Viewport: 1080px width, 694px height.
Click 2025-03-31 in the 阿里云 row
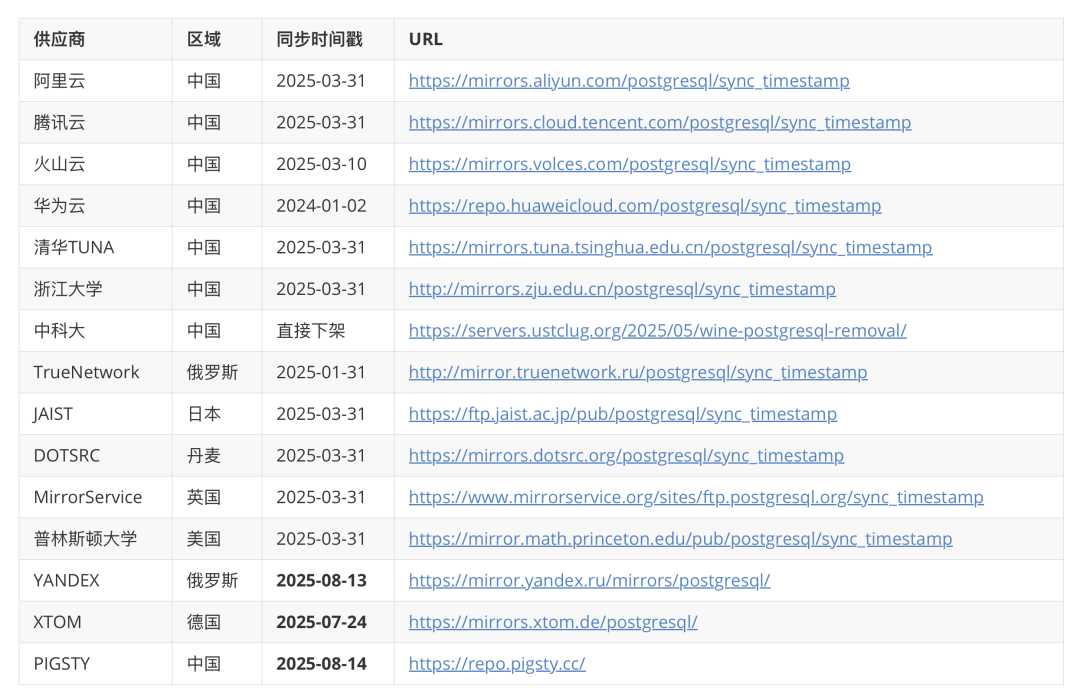pos(321,81)
